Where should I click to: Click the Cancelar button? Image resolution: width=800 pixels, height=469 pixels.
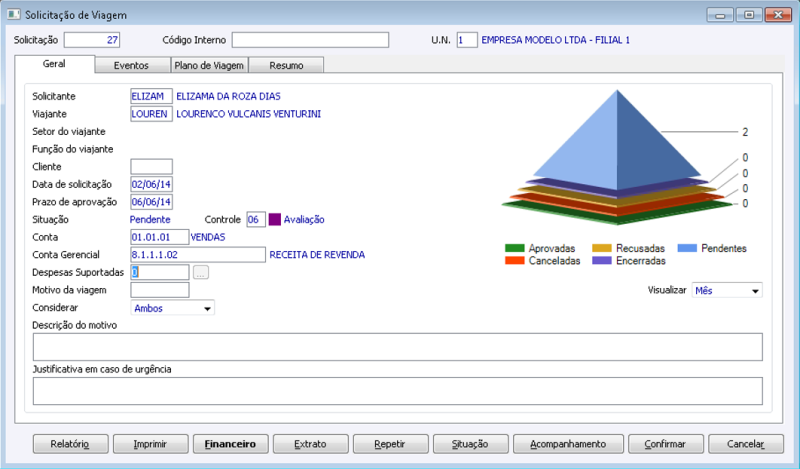pos(746,444)
